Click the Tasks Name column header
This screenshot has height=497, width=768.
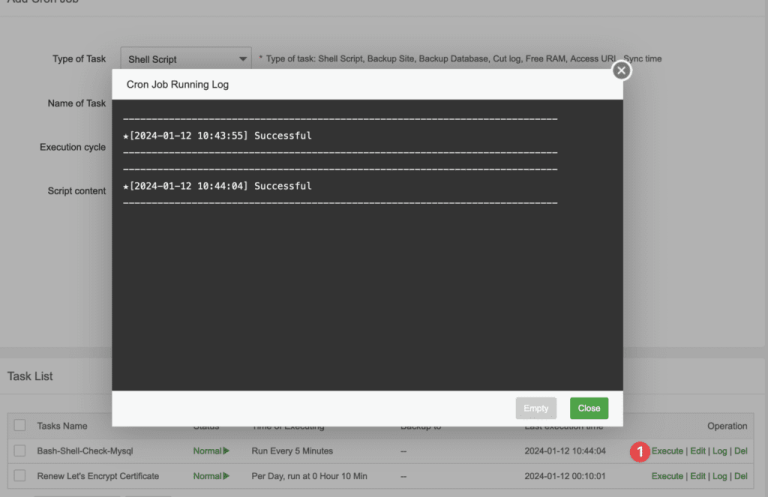click(62, 425)
